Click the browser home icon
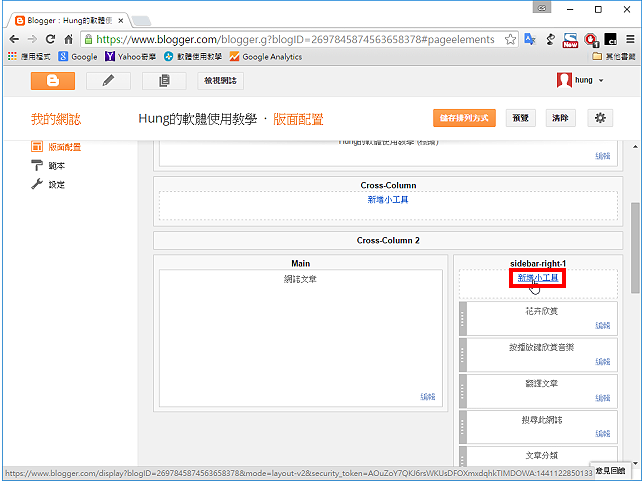Viewport: 643px width, 483px height. click(x=68, y=39)
